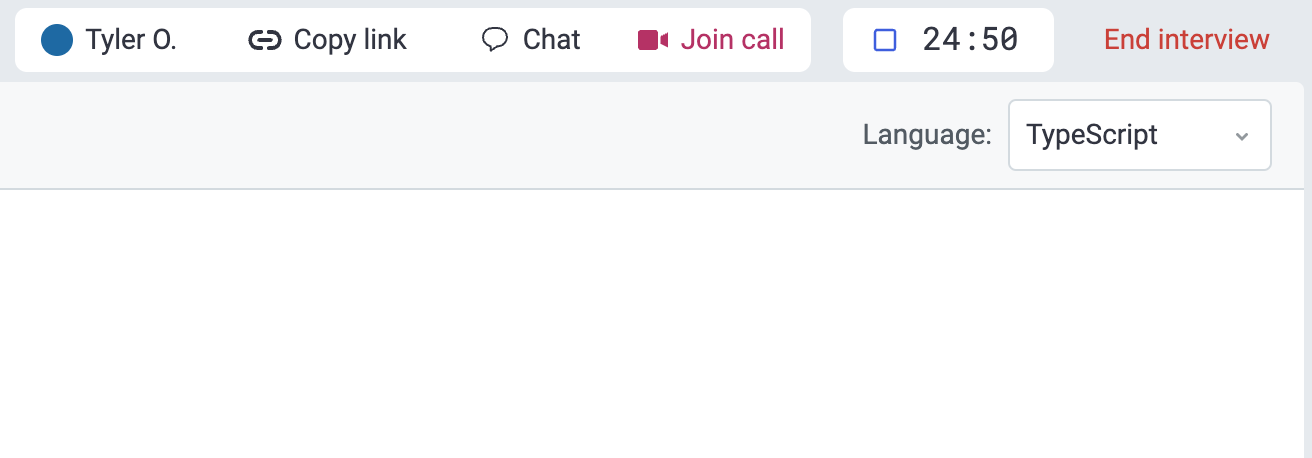Click the blue Tyler O. avatar circle
The image size is (1312, 458).
(x=57, y=40)
